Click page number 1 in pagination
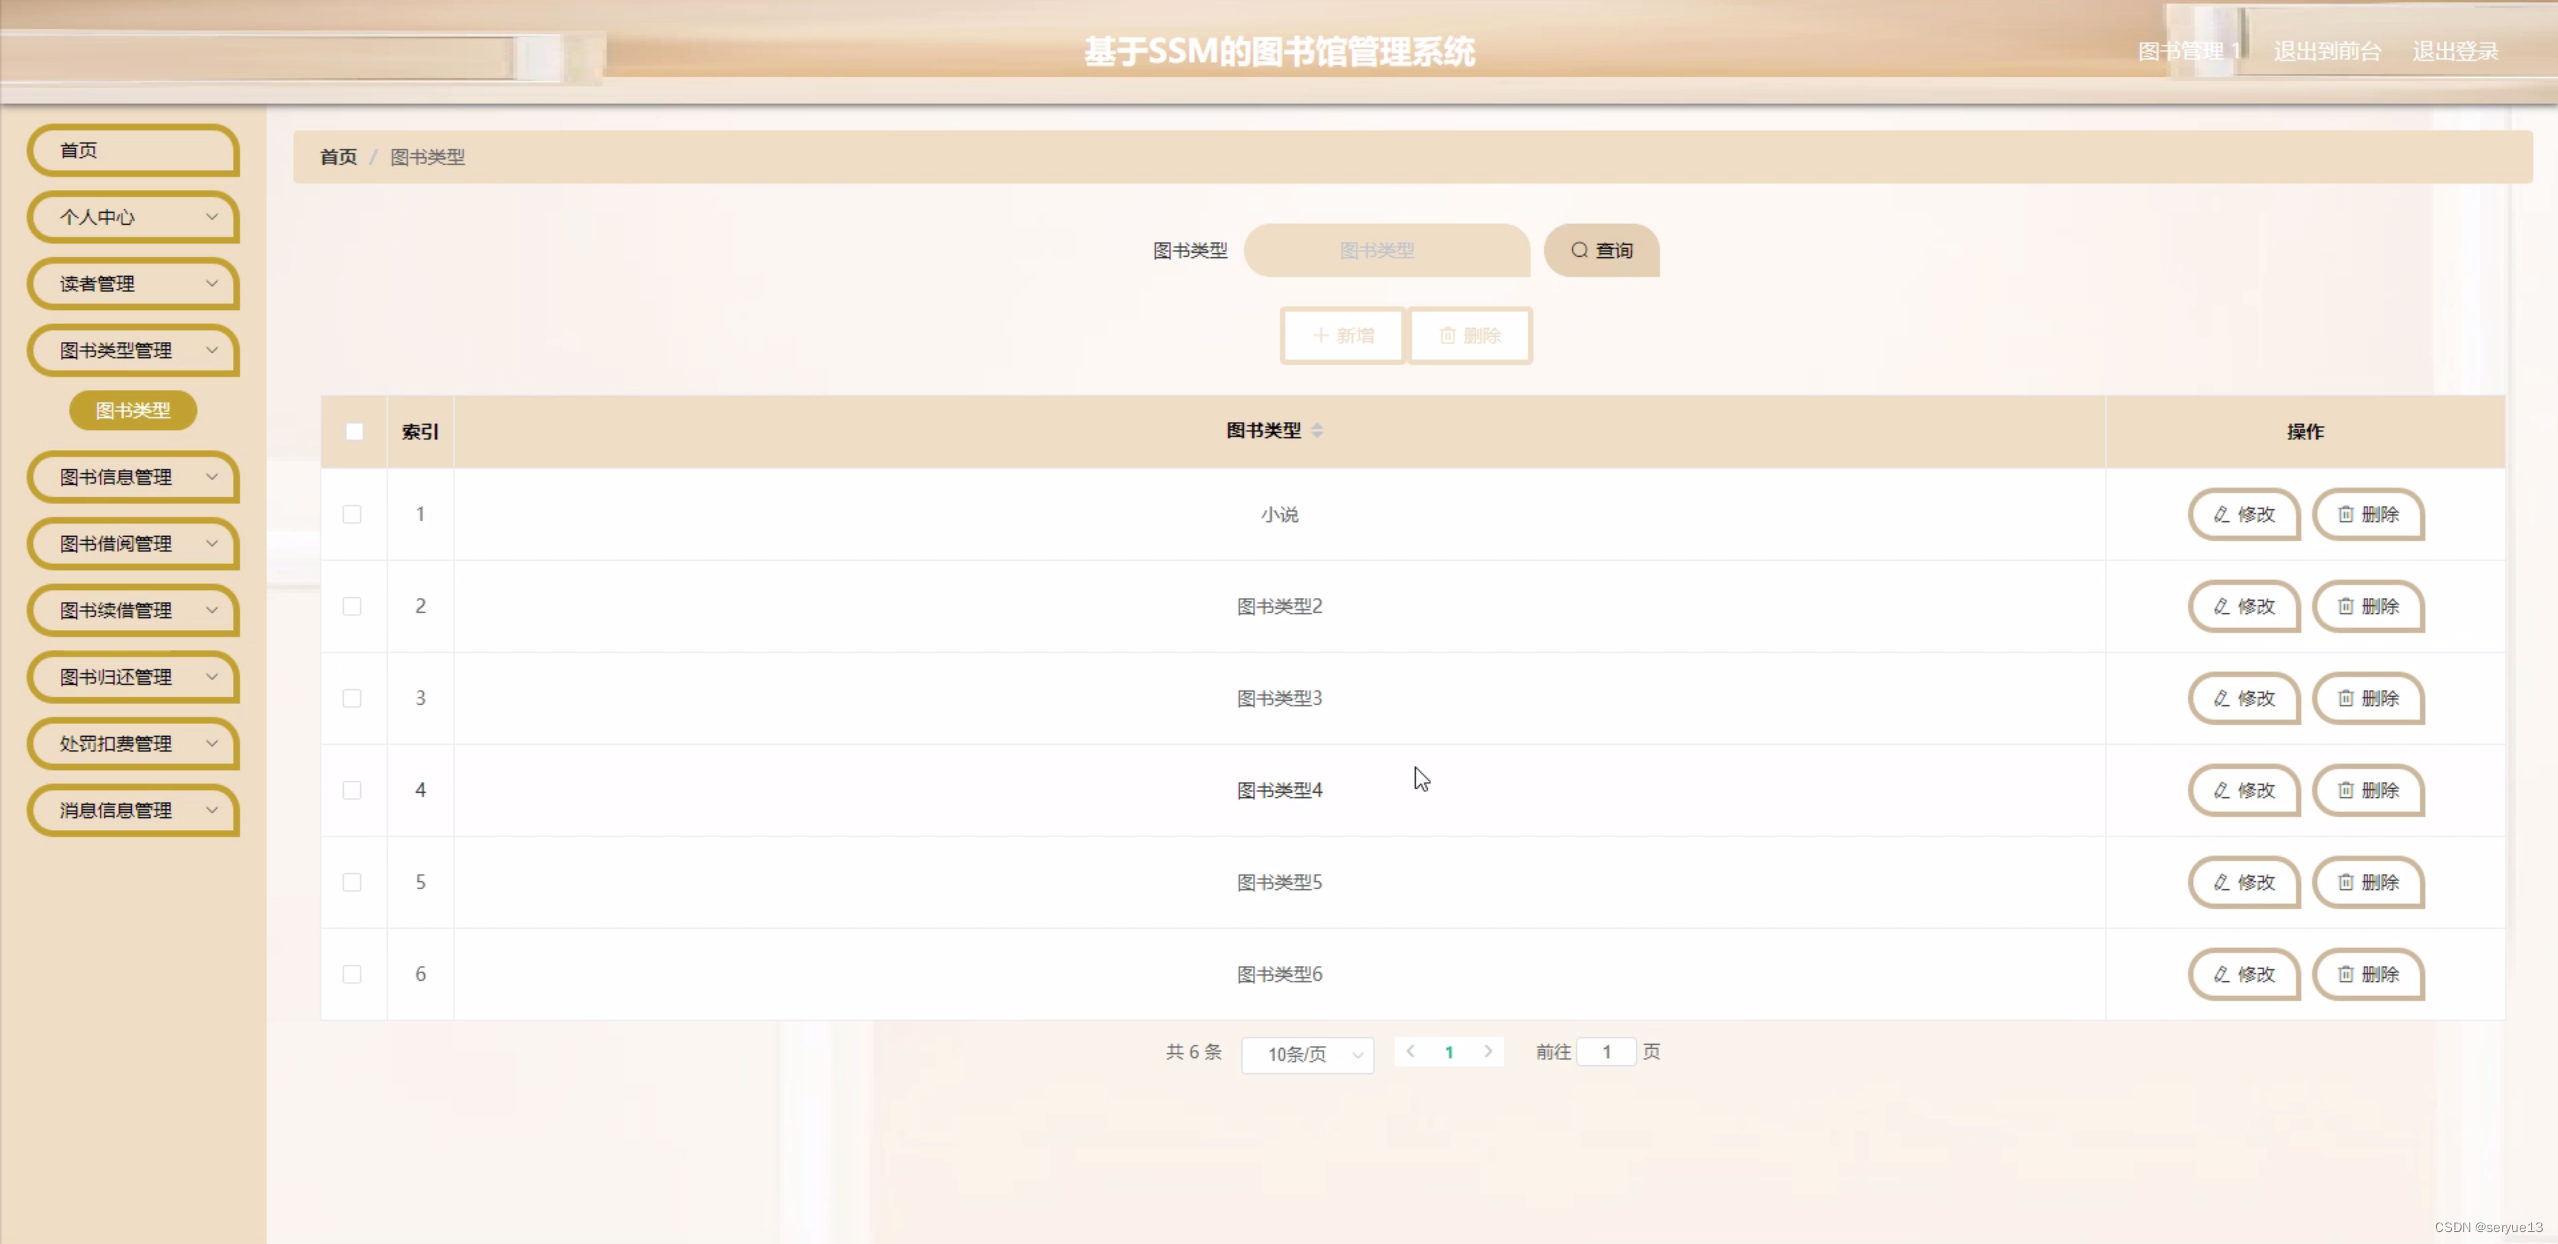The width and height of the screenshot is (2558, 1244). tap(1449, 1052)
